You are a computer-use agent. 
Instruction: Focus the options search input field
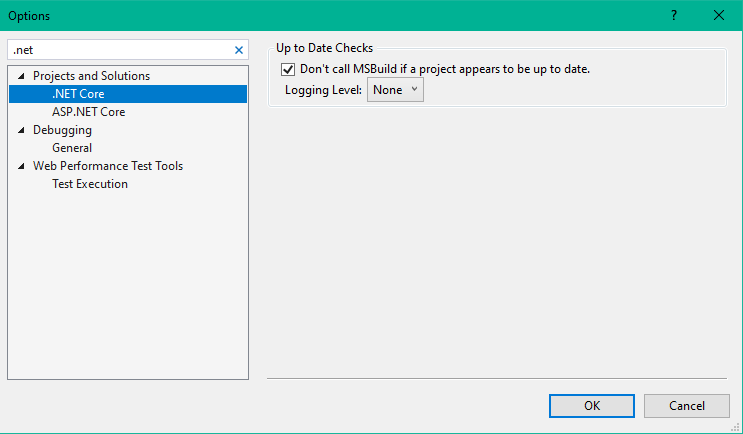120,49
